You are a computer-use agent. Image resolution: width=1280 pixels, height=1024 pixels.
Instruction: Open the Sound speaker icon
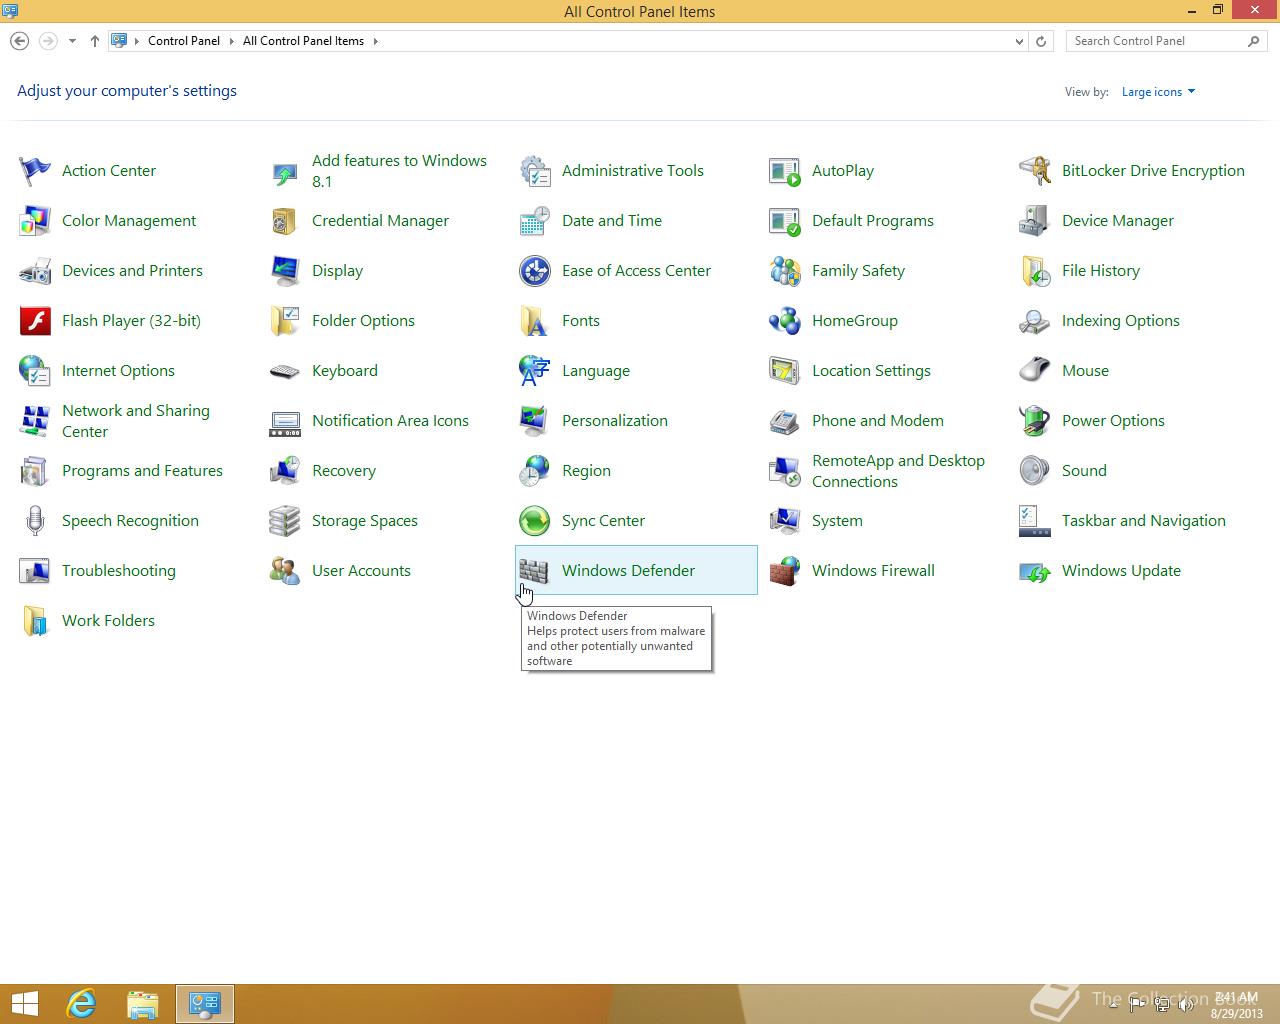(1035, 471)
